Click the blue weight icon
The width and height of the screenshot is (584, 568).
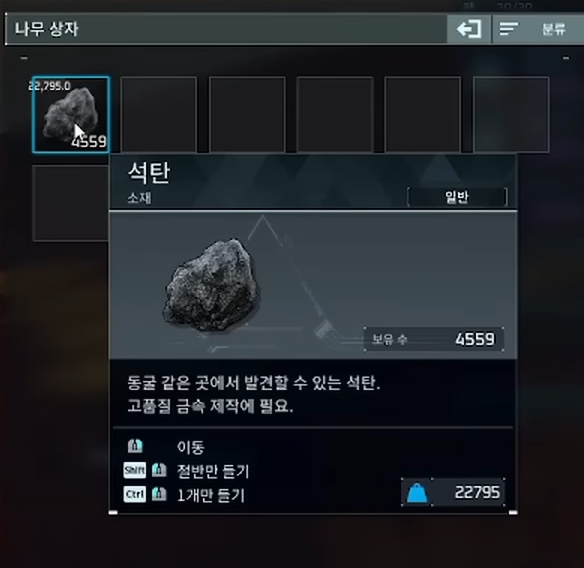417,493
